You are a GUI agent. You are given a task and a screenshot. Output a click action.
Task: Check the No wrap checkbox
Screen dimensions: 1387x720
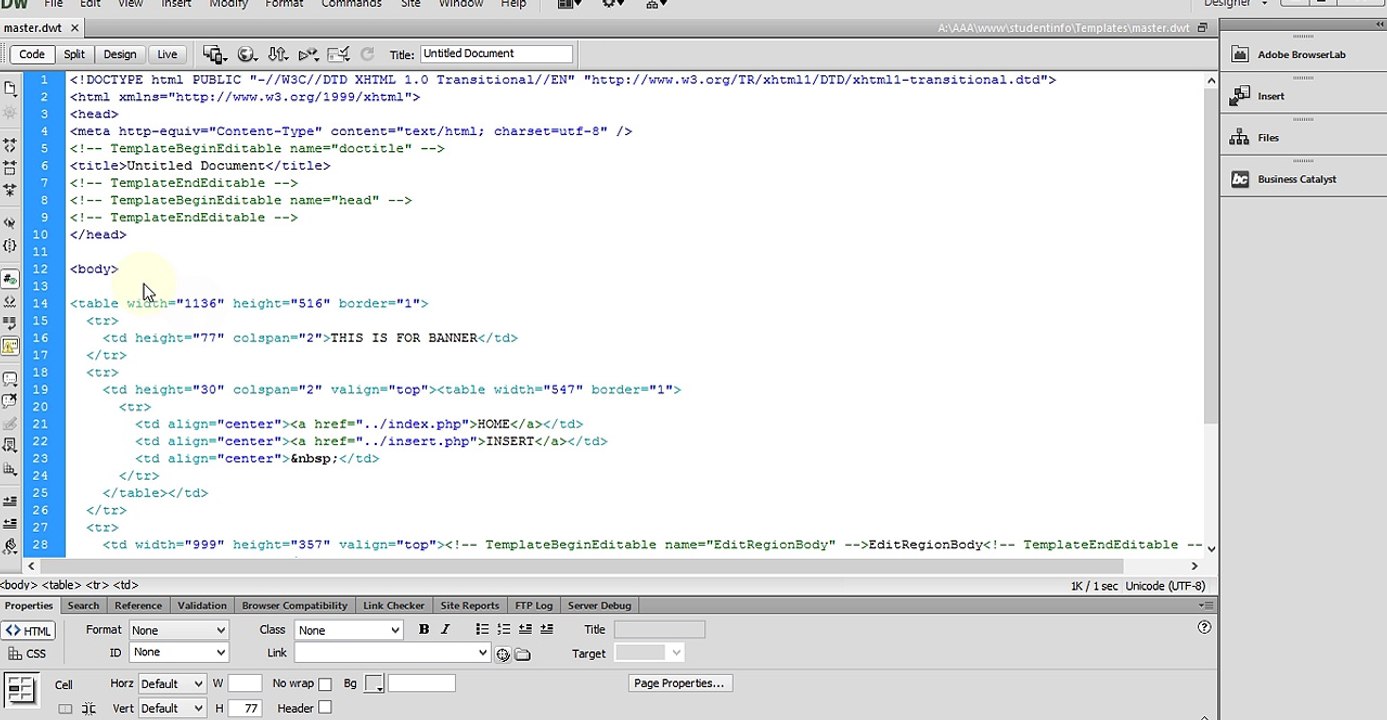point(325,684)
